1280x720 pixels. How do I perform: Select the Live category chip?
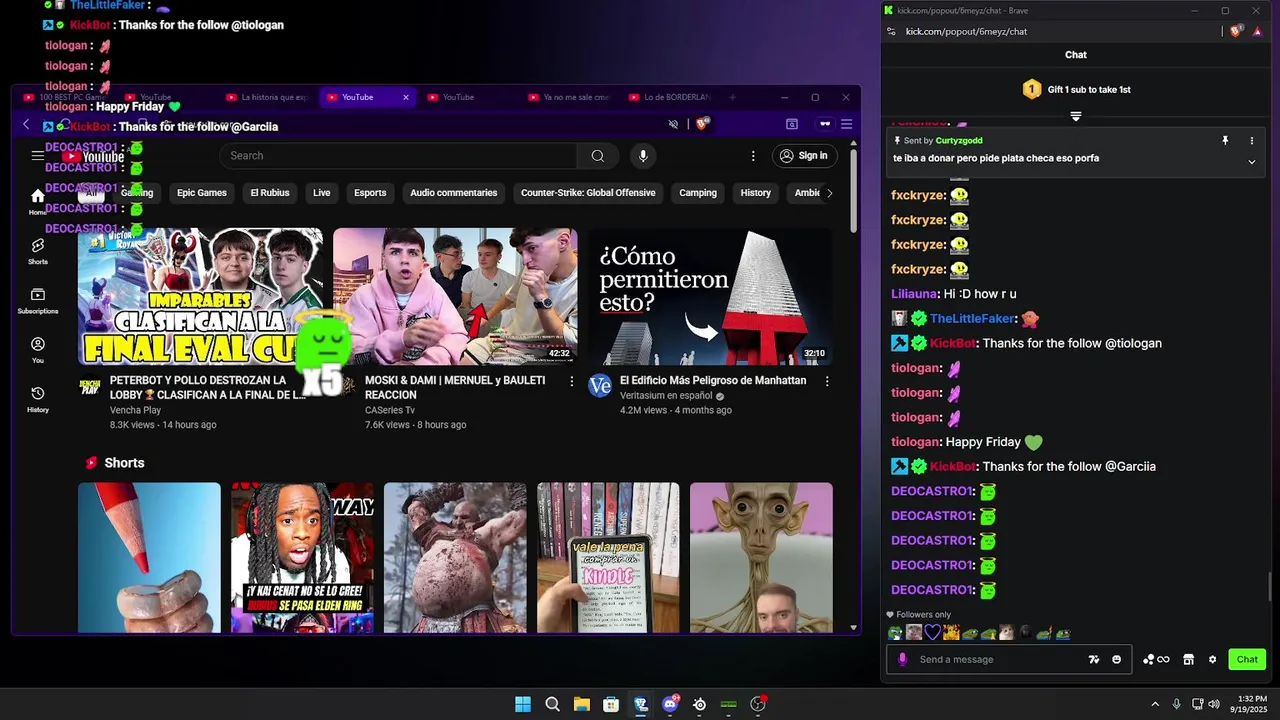point(321,193)
